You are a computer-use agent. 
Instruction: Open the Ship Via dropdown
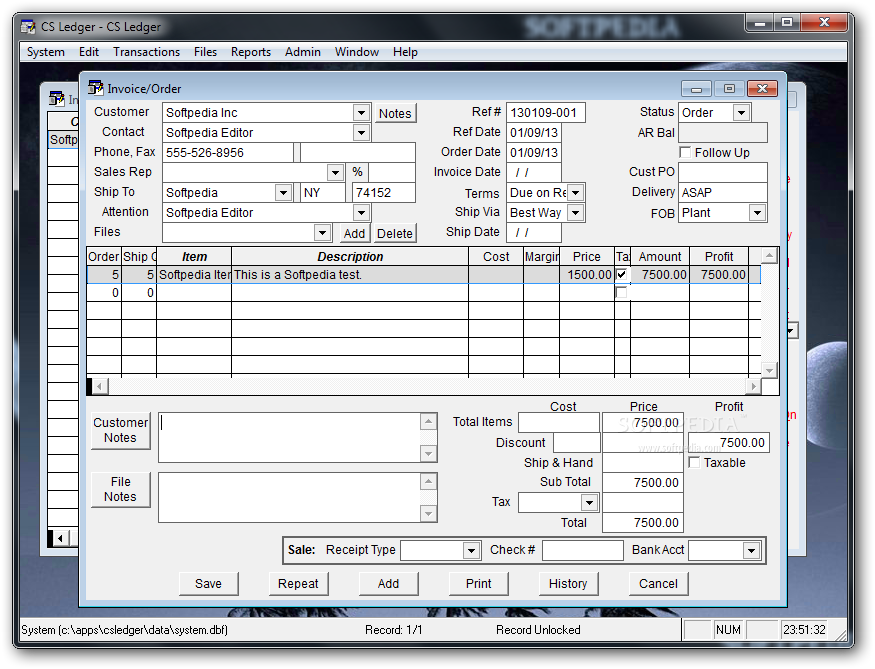[x=576, y=213]
